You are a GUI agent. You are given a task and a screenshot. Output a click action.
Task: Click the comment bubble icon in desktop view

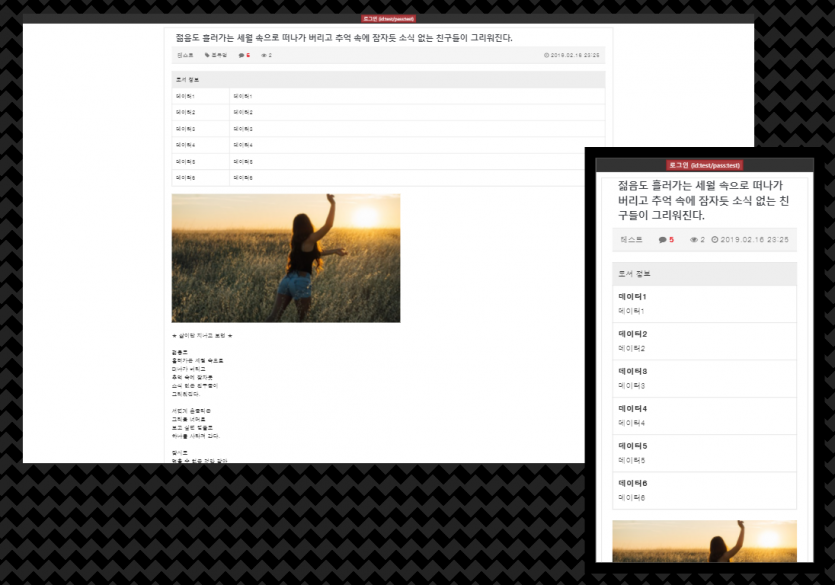pos(241,55)
